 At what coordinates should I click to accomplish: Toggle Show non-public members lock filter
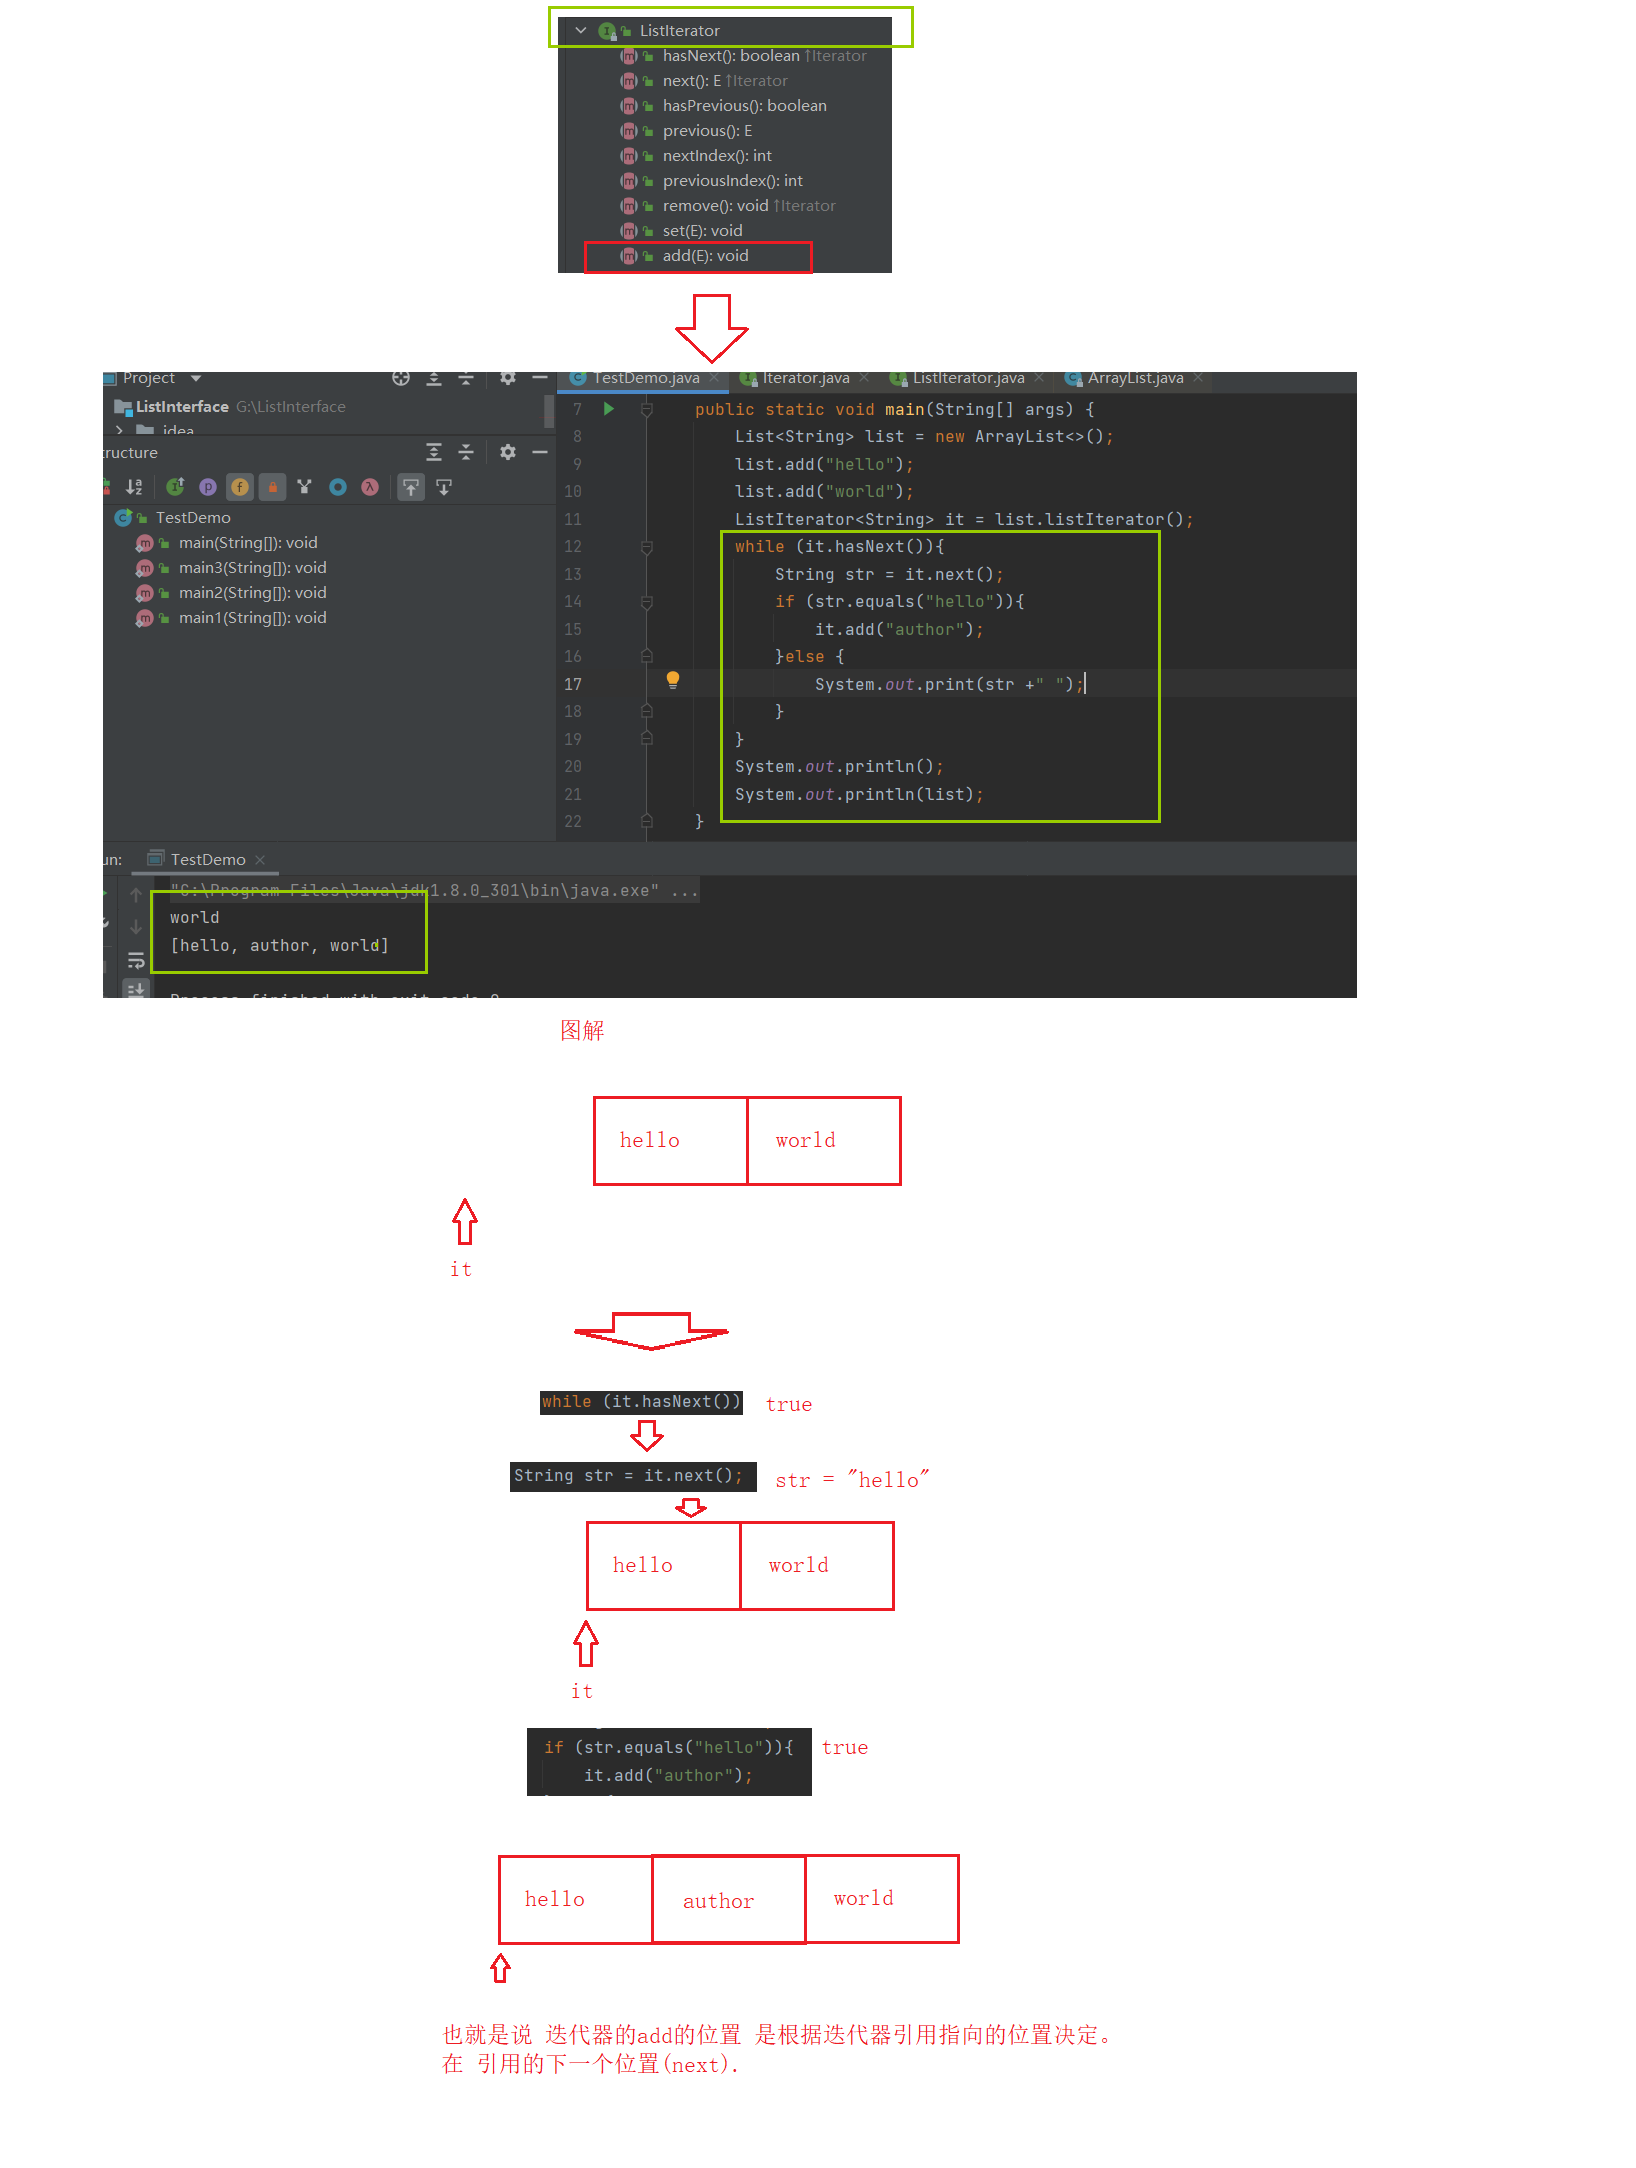tap(272, 487)
